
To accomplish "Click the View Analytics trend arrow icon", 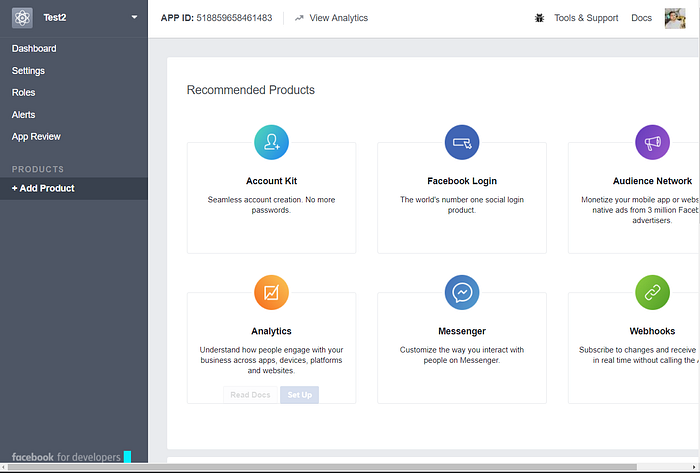I will (x=299, y=18).
